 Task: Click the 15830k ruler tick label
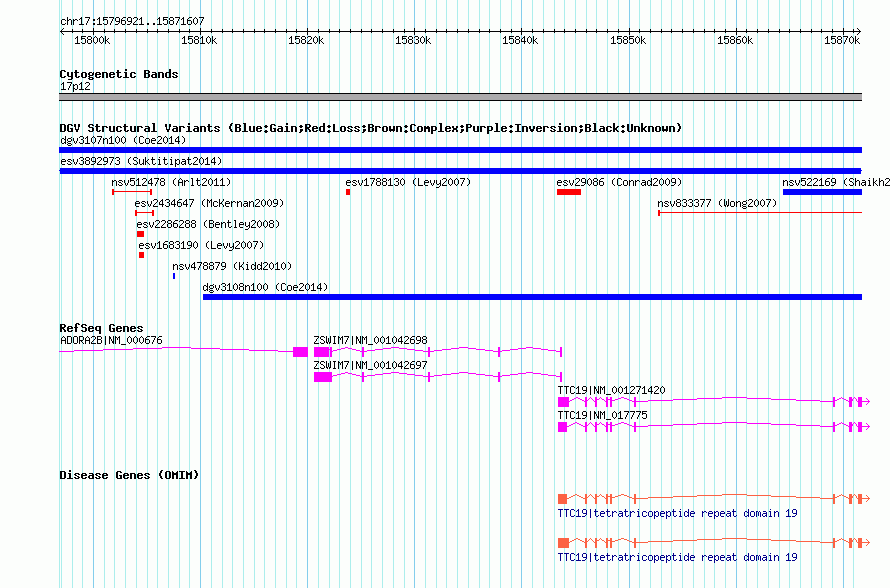(x=413, y=40)
